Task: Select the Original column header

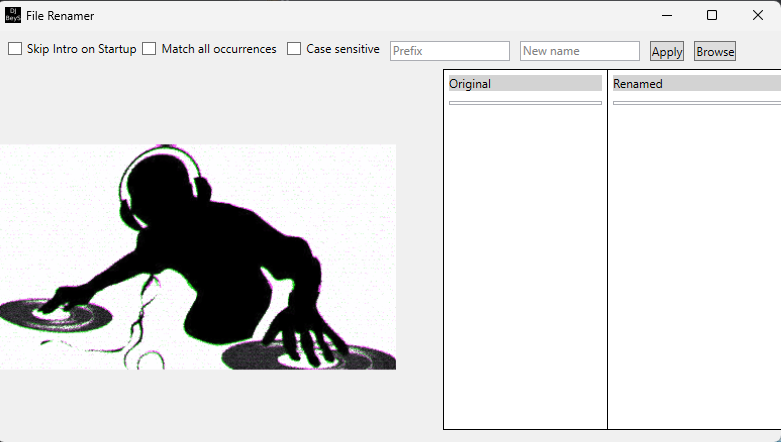Action: tap(525, 84)
